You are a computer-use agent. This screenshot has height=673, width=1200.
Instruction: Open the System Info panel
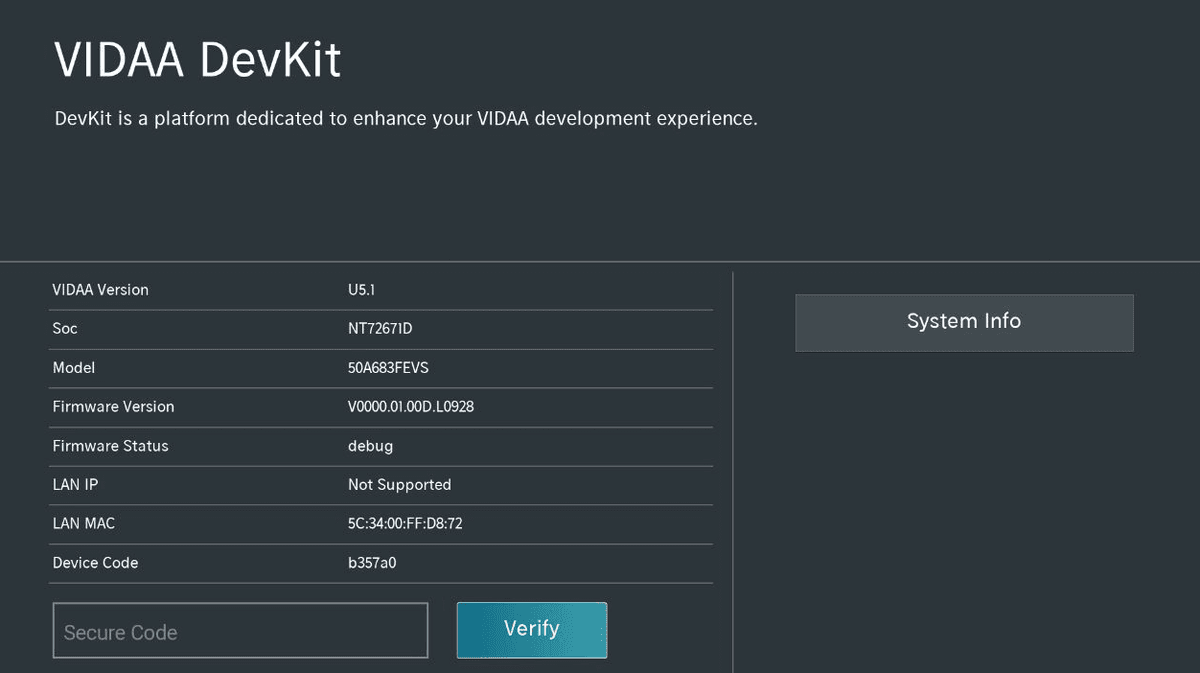click(963, 322)
